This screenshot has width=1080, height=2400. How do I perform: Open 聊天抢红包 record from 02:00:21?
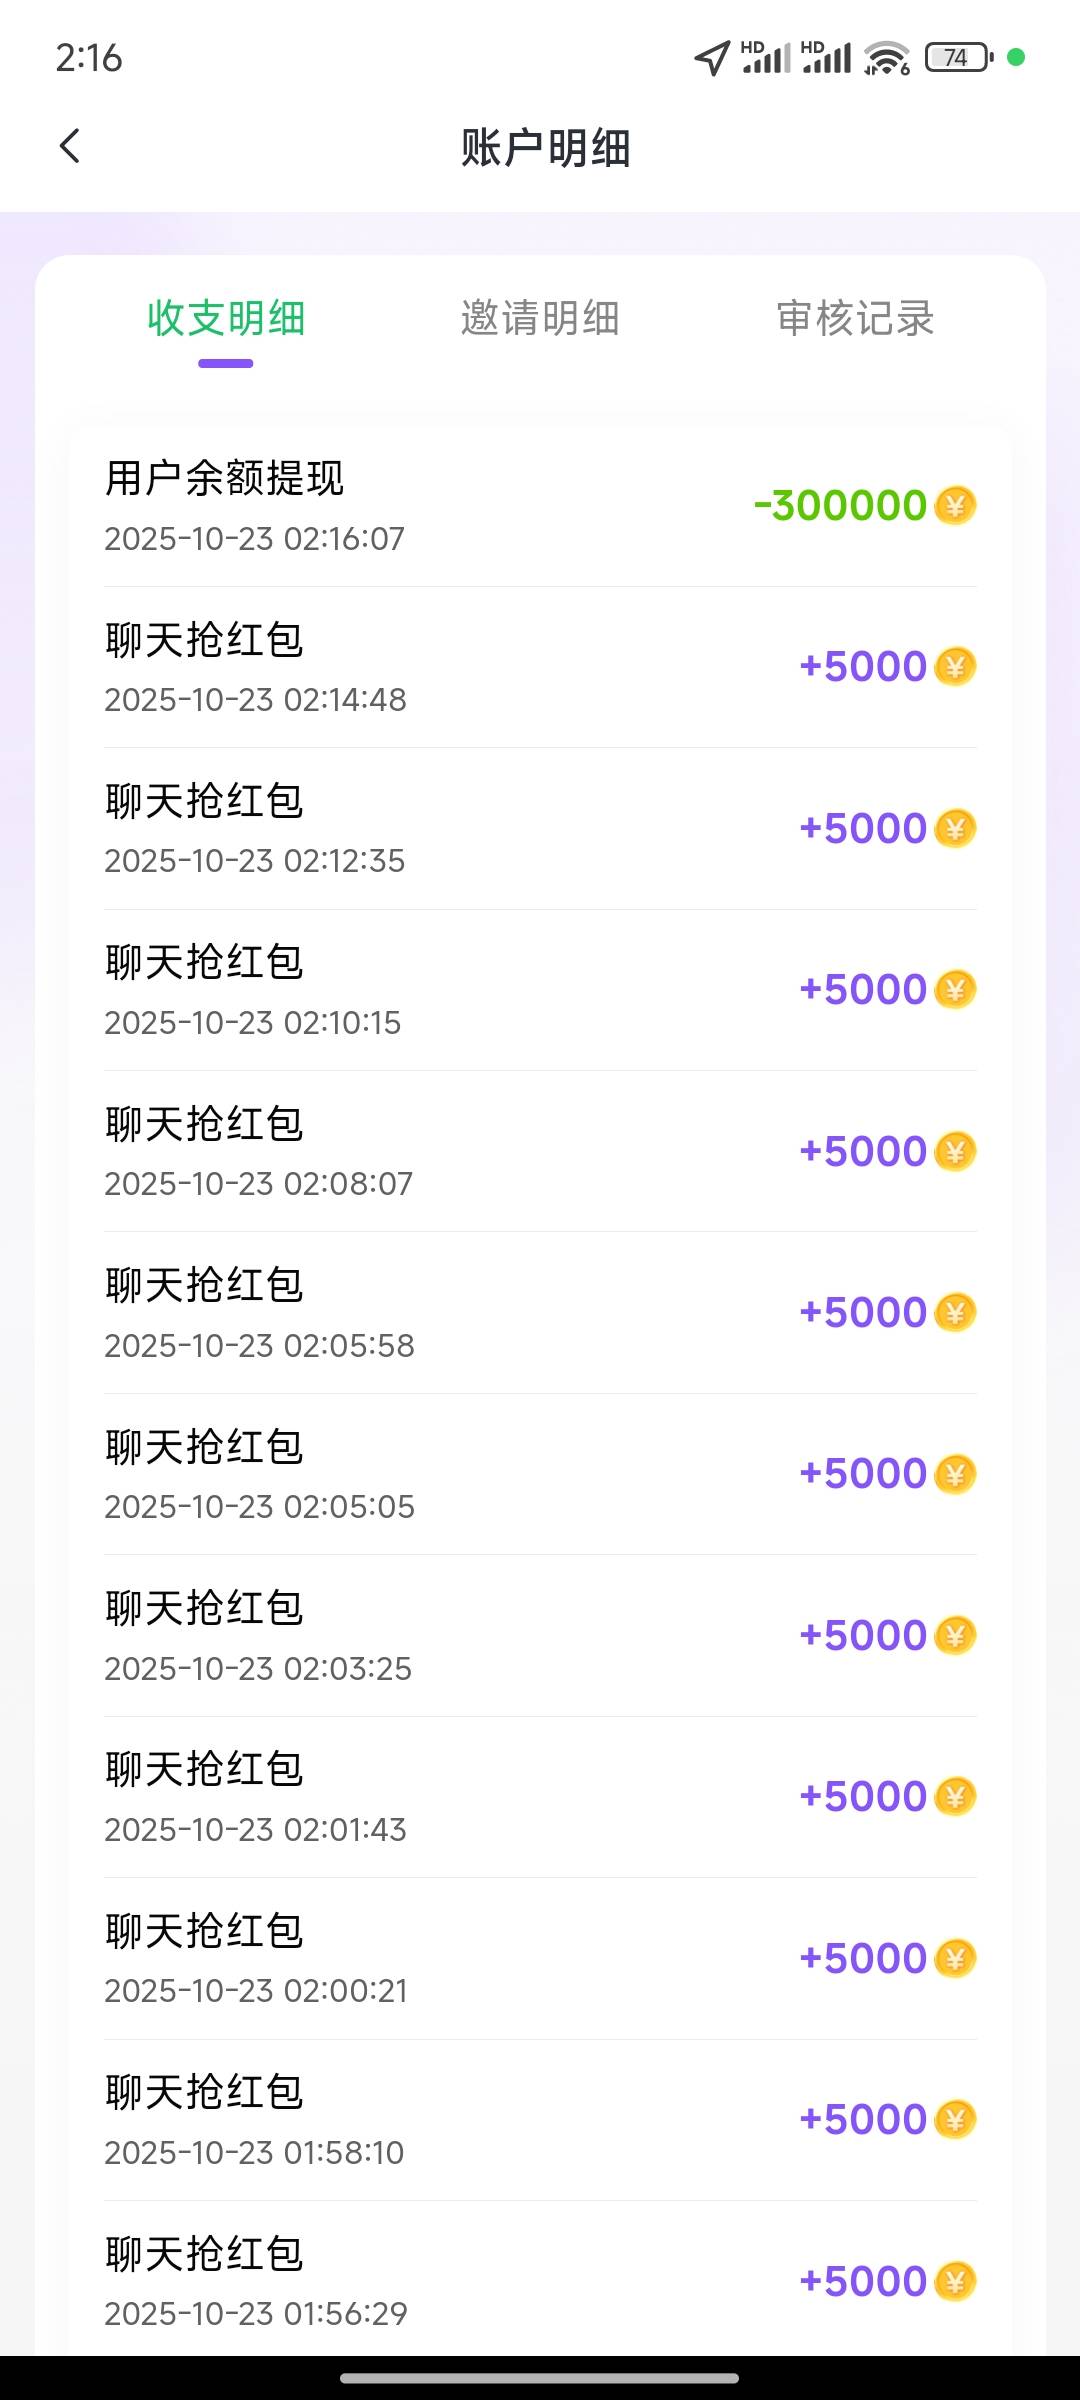pos(205,1932)
